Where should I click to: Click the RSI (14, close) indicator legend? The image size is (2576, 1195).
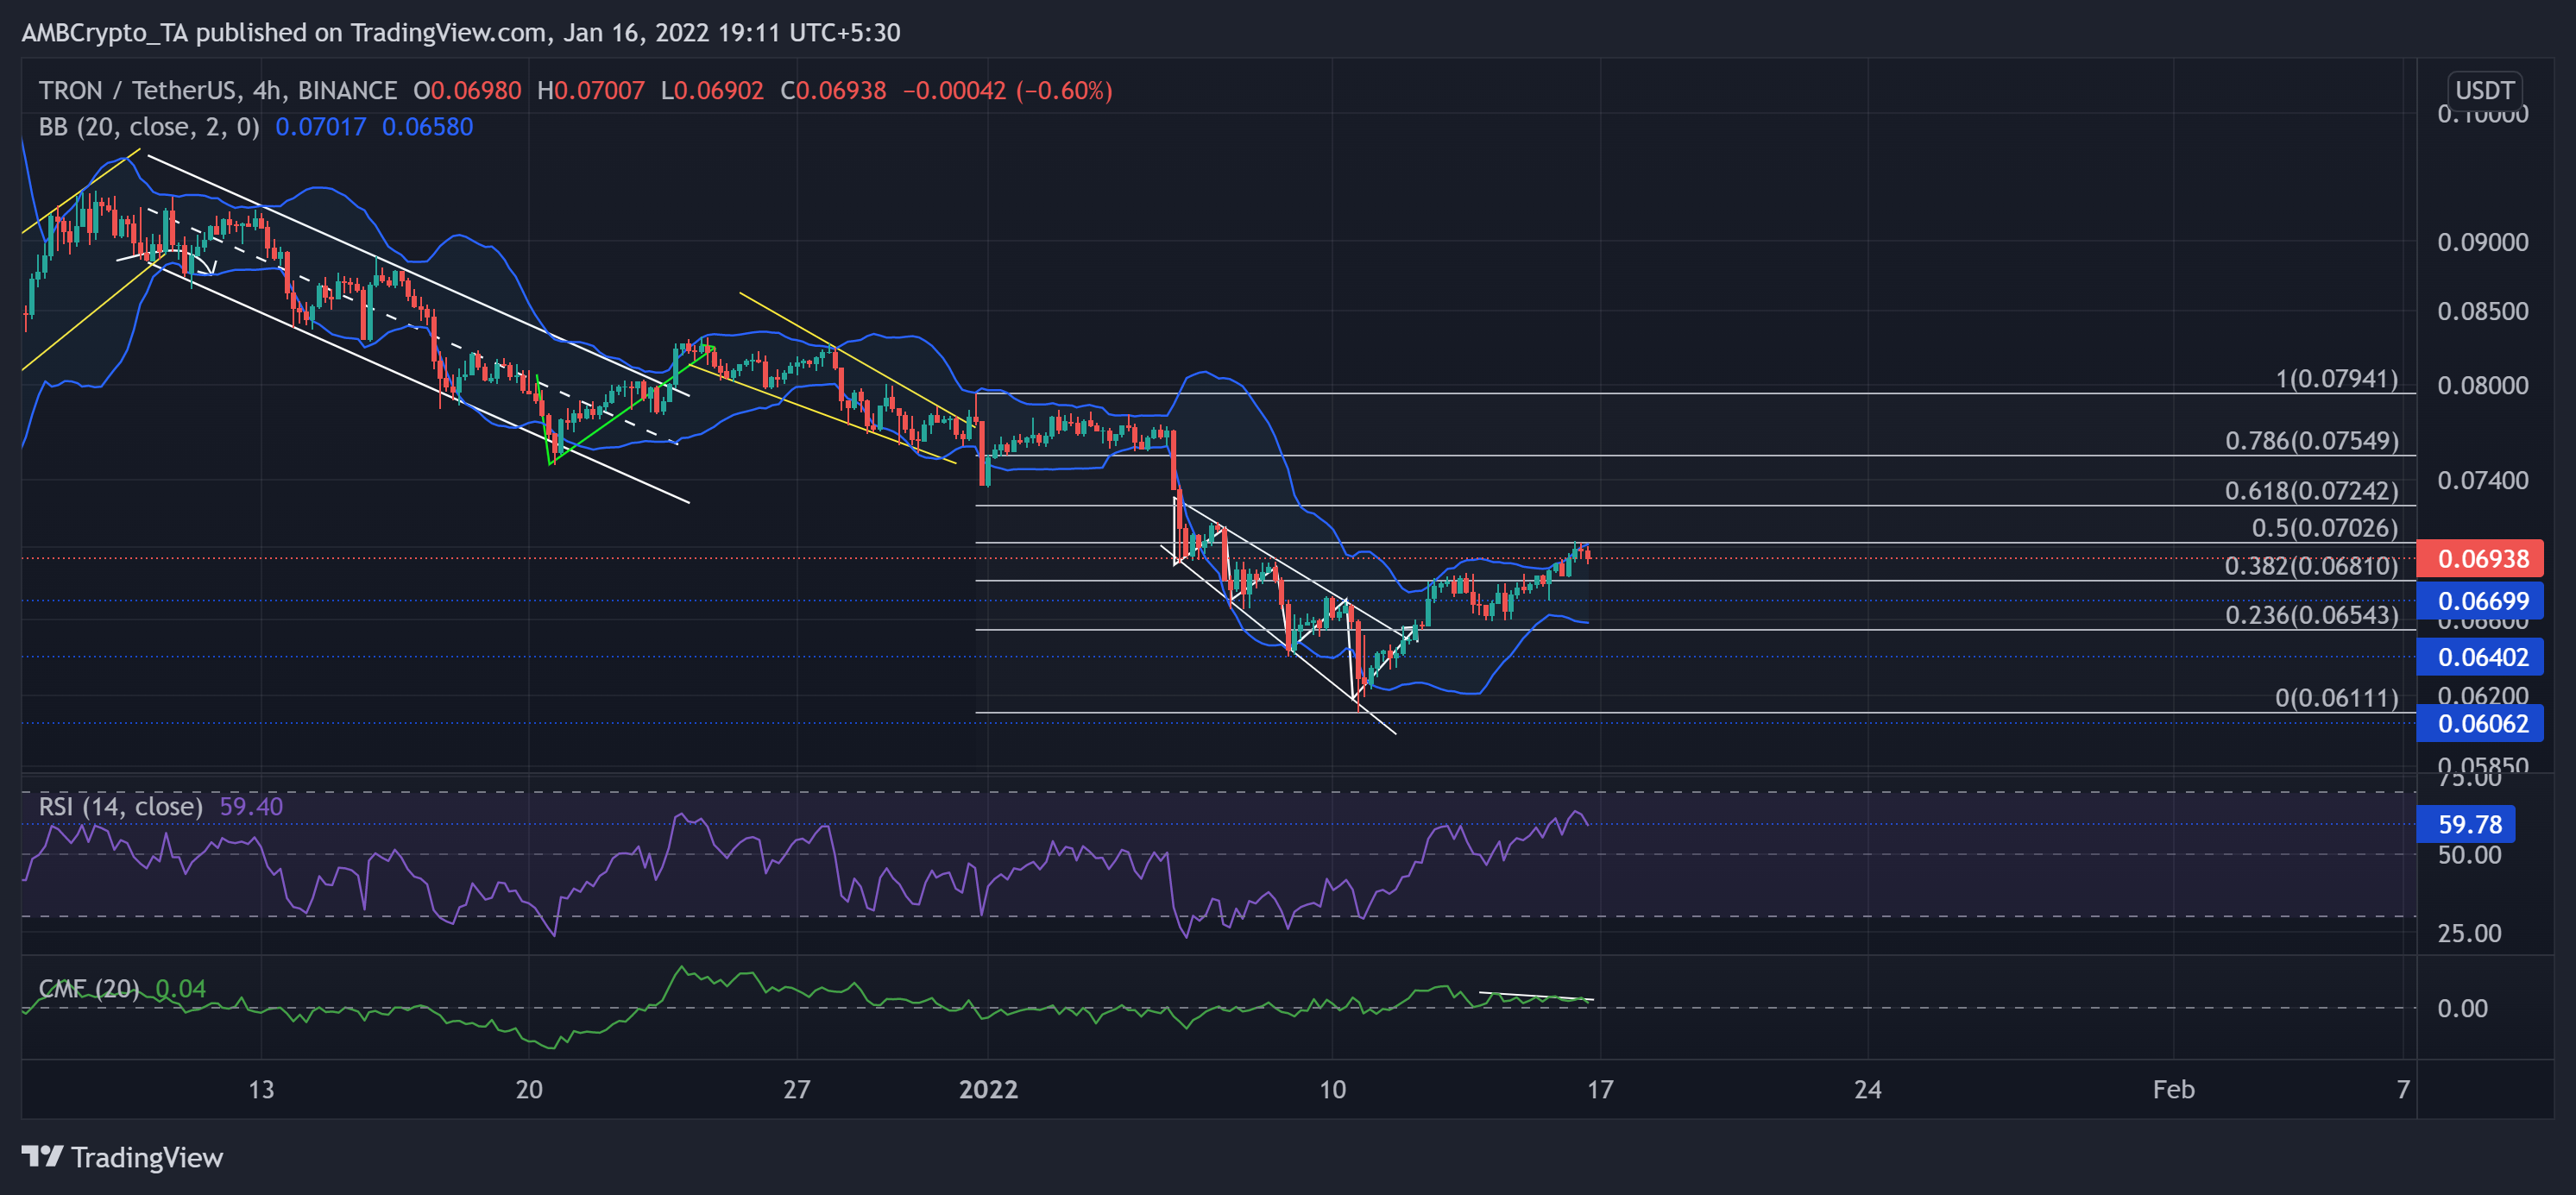[x=120, y=806]
